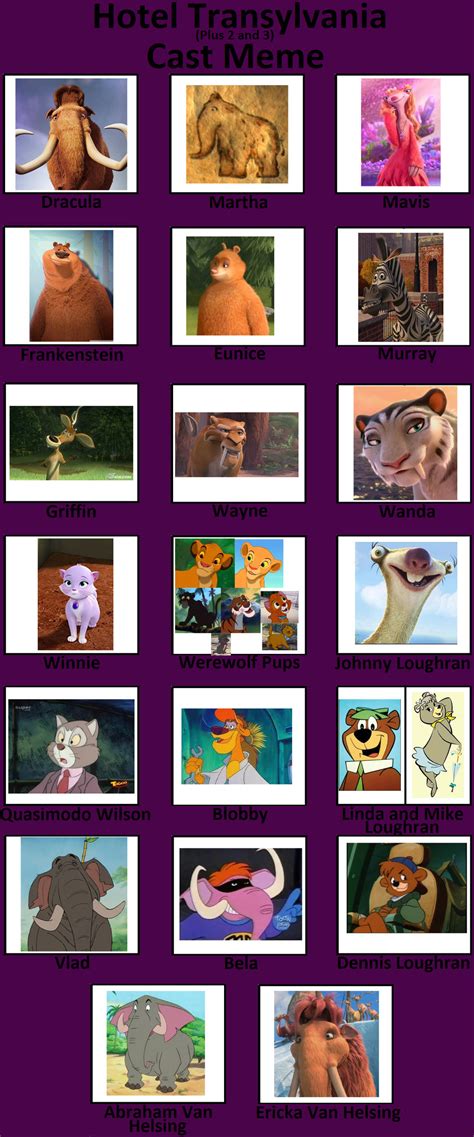This screenshot has width=474, height=1137.
Task: Click the gray elephant labeled Abraham Van Helsing
Action: point(155,1043)
